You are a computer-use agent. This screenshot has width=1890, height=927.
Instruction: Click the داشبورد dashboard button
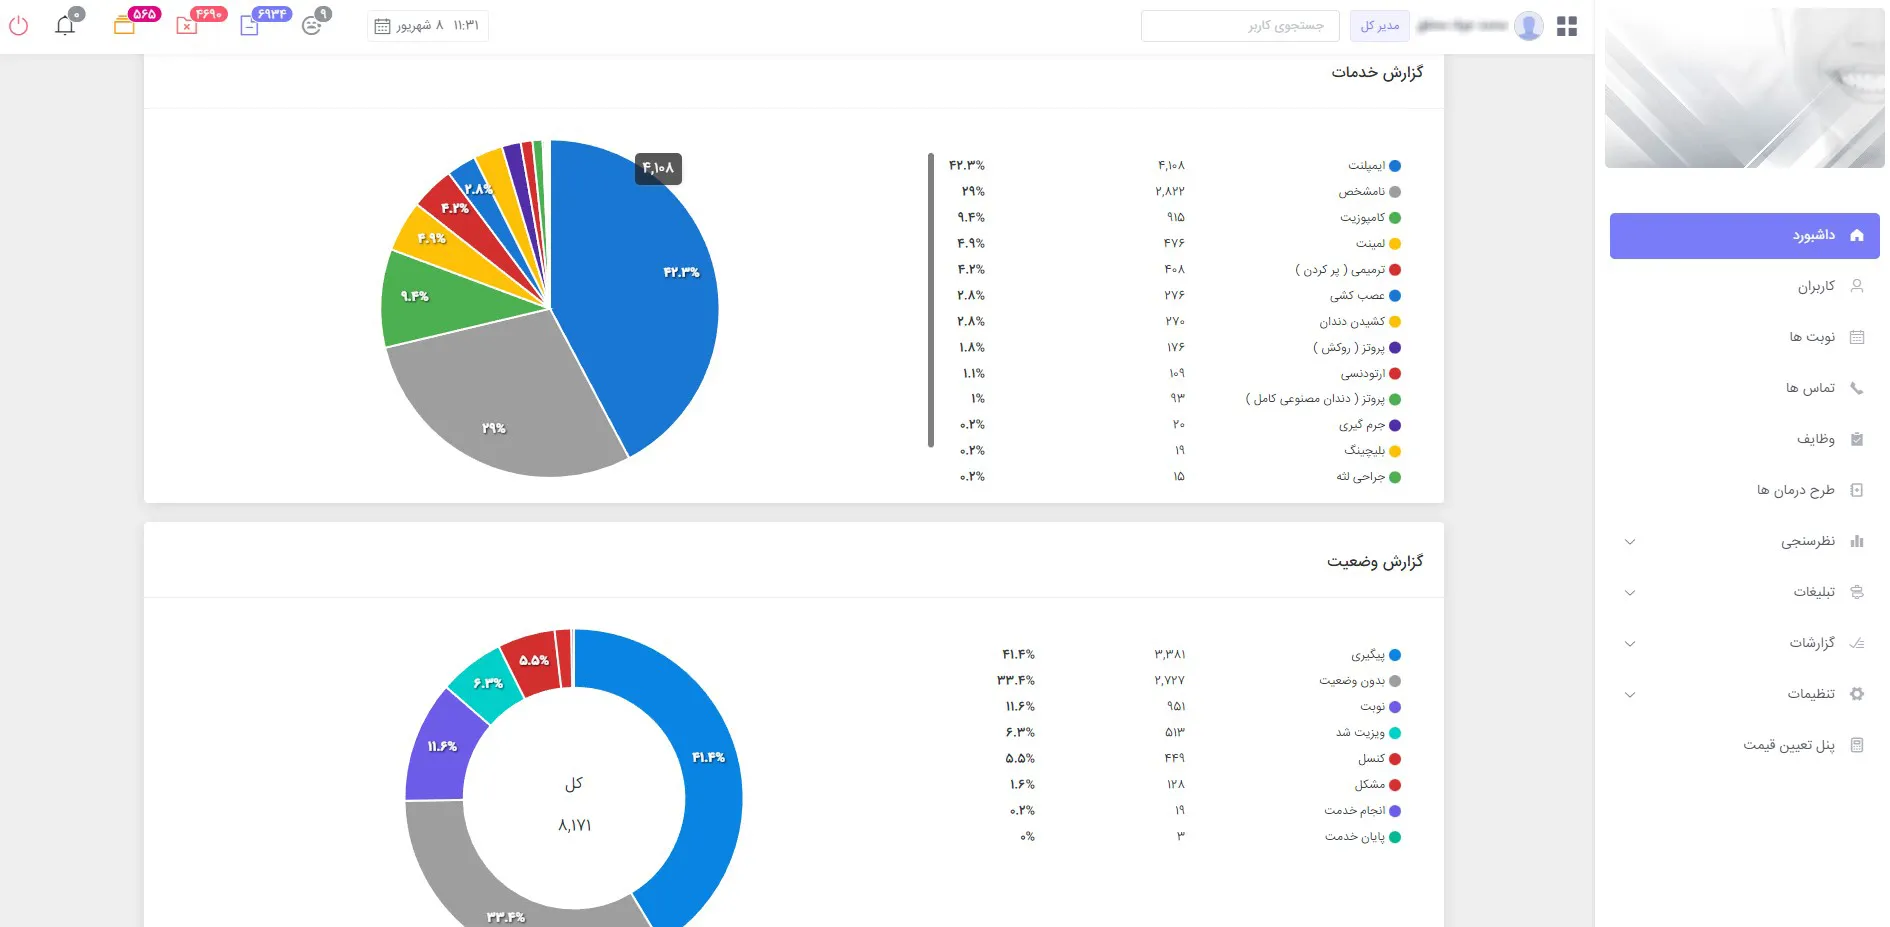(x=1744, y=236)
